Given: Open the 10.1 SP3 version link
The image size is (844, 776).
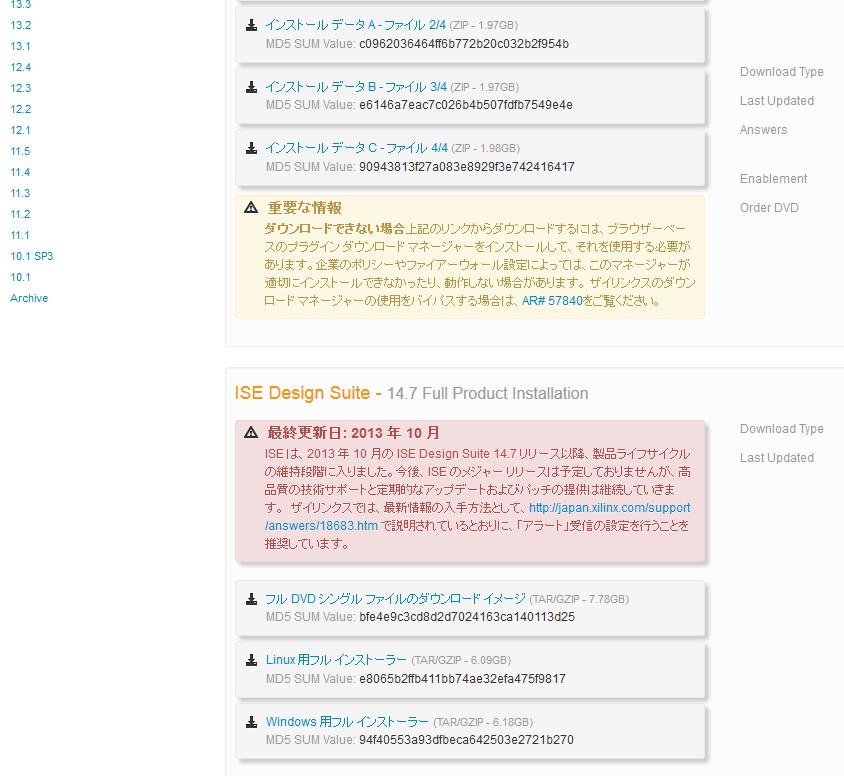Looking at the screenshot, I should 32,256.
